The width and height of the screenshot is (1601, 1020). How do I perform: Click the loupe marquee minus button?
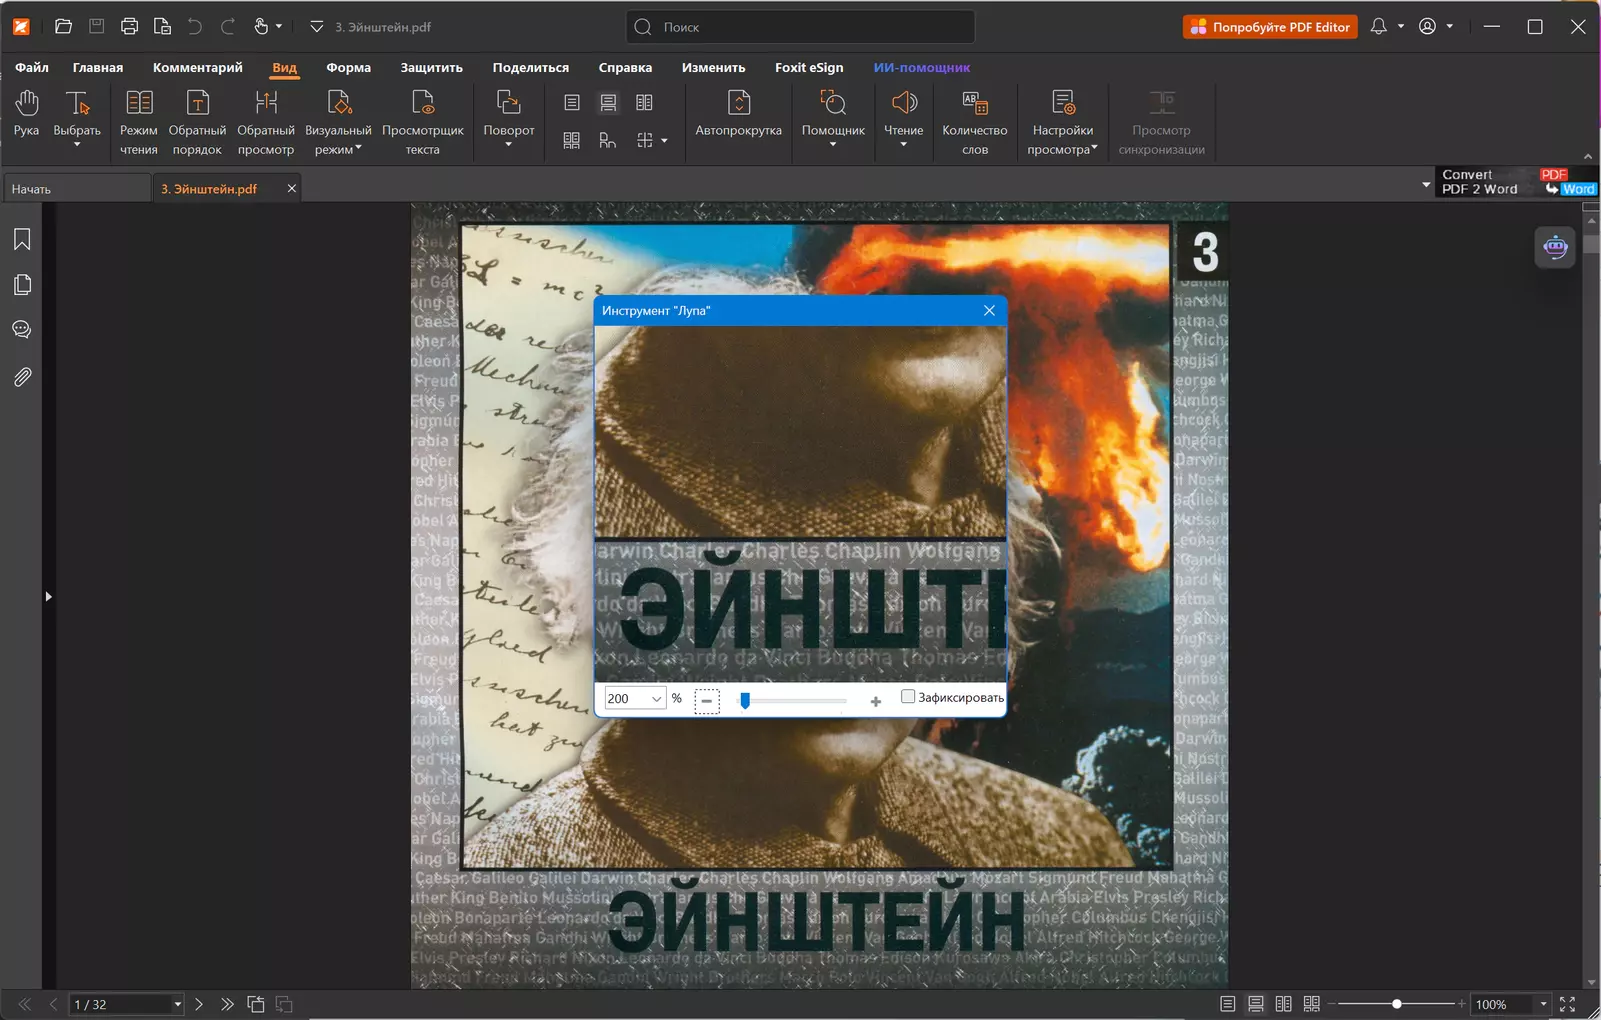pyautogui.click(x=707, y=700)
